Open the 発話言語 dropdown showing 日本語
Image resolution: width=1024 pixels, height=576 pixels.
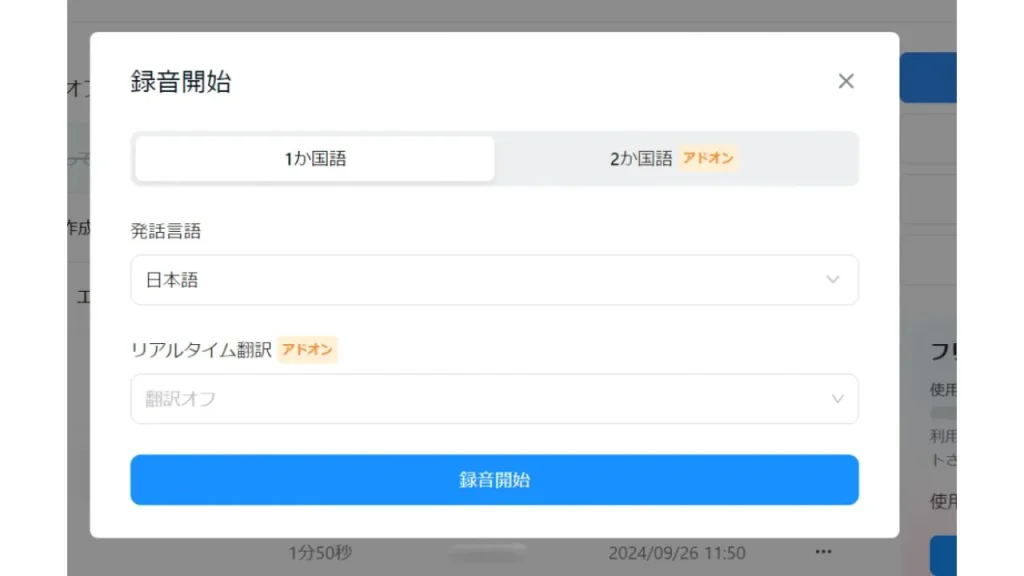tap(494, 280)
